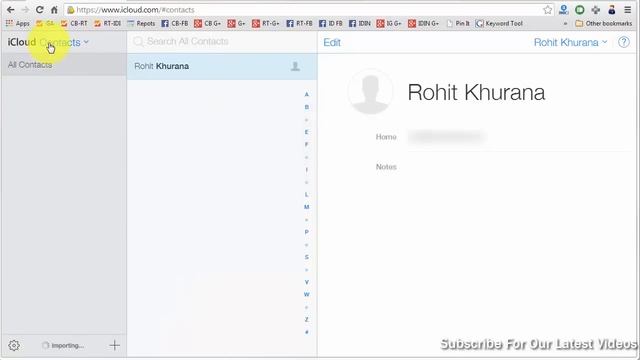Open the Rohit Khurana account dropdown
640x360 pixels.
pyautogui.click(x=571, y=42)
